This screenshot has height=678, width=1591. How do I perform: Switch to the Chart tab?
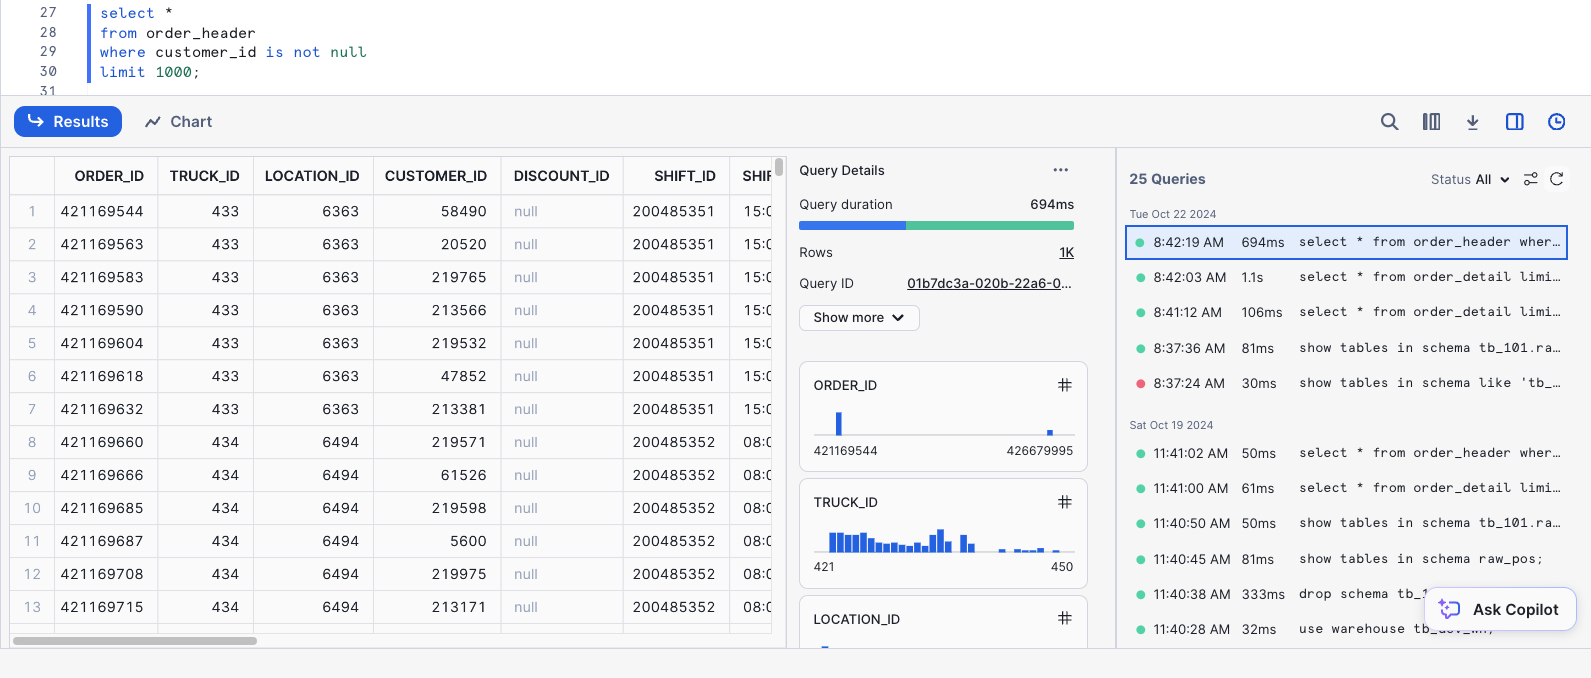[179, 122]
